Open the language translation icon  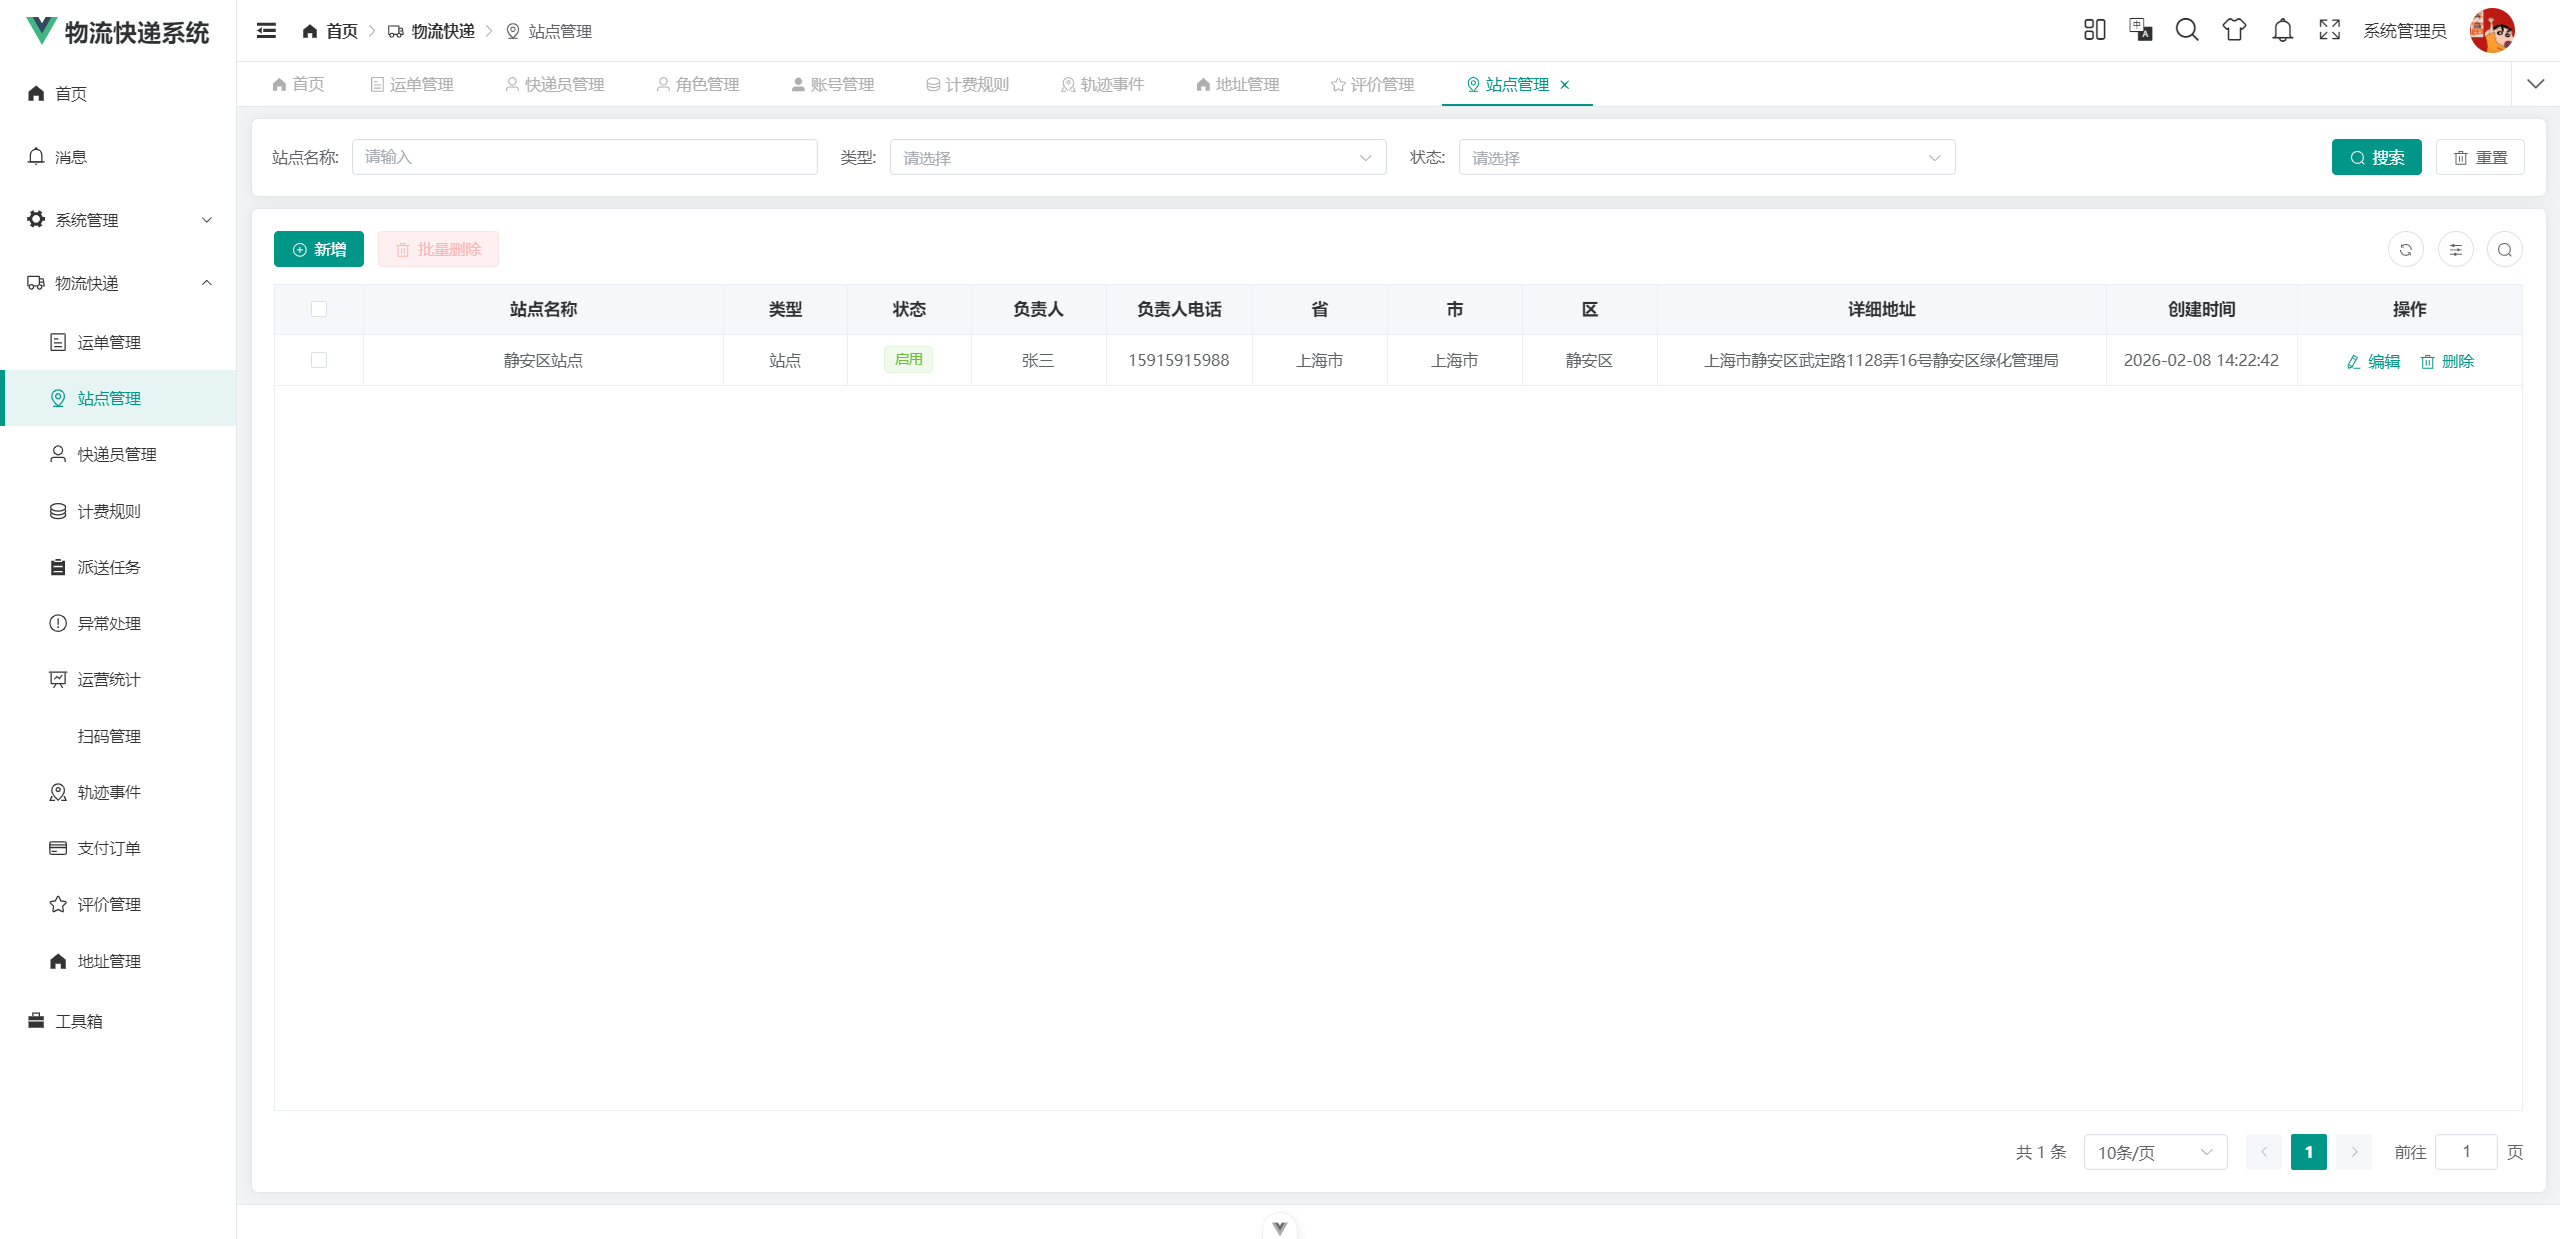coord(2140,30)
